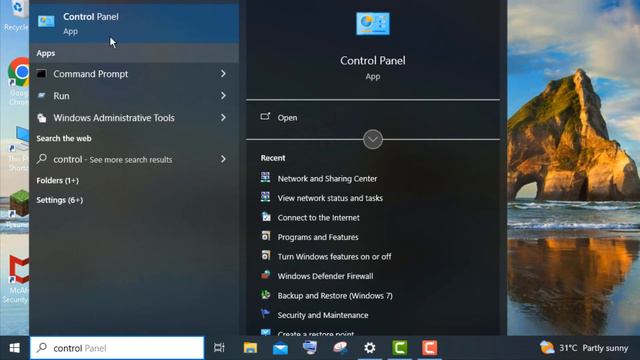The image size is (640, 360).
Task: Click the weather icon on the taskbar
Action: [x=547, y=348]
